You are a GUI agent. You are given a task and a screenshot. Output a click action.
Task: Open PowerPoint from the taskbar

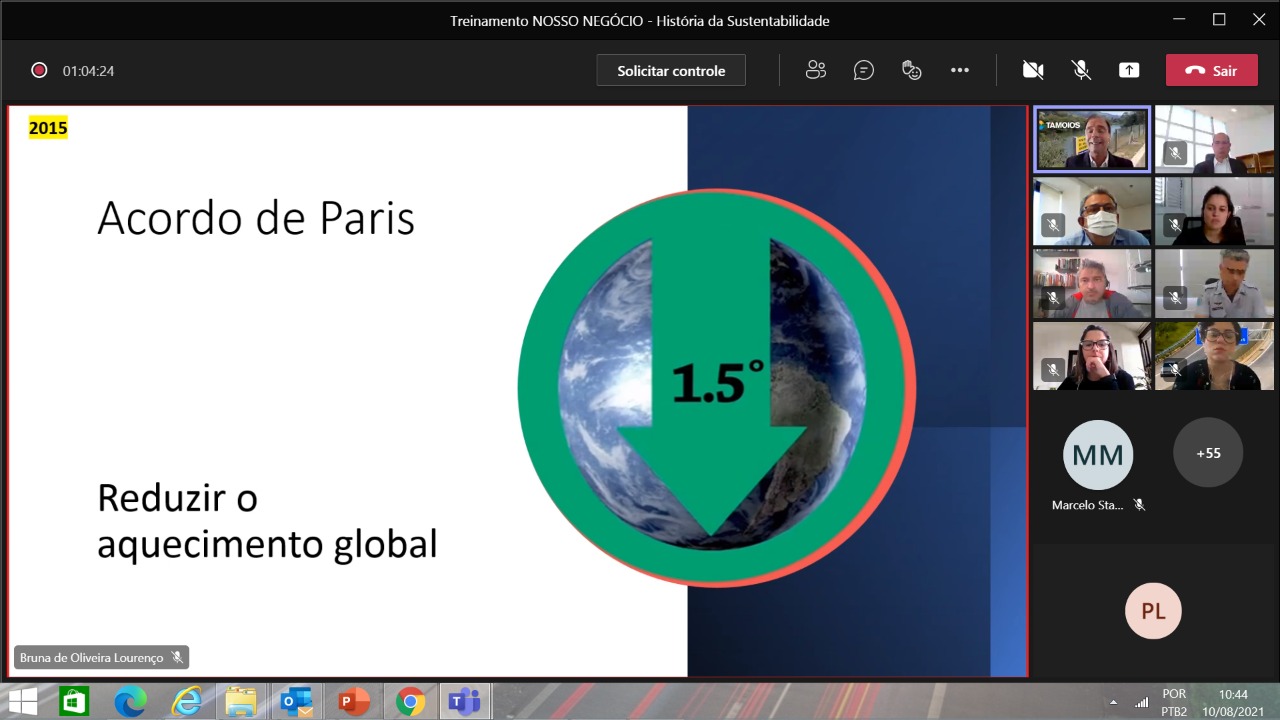pyautogui.click(x=353, y=702)
